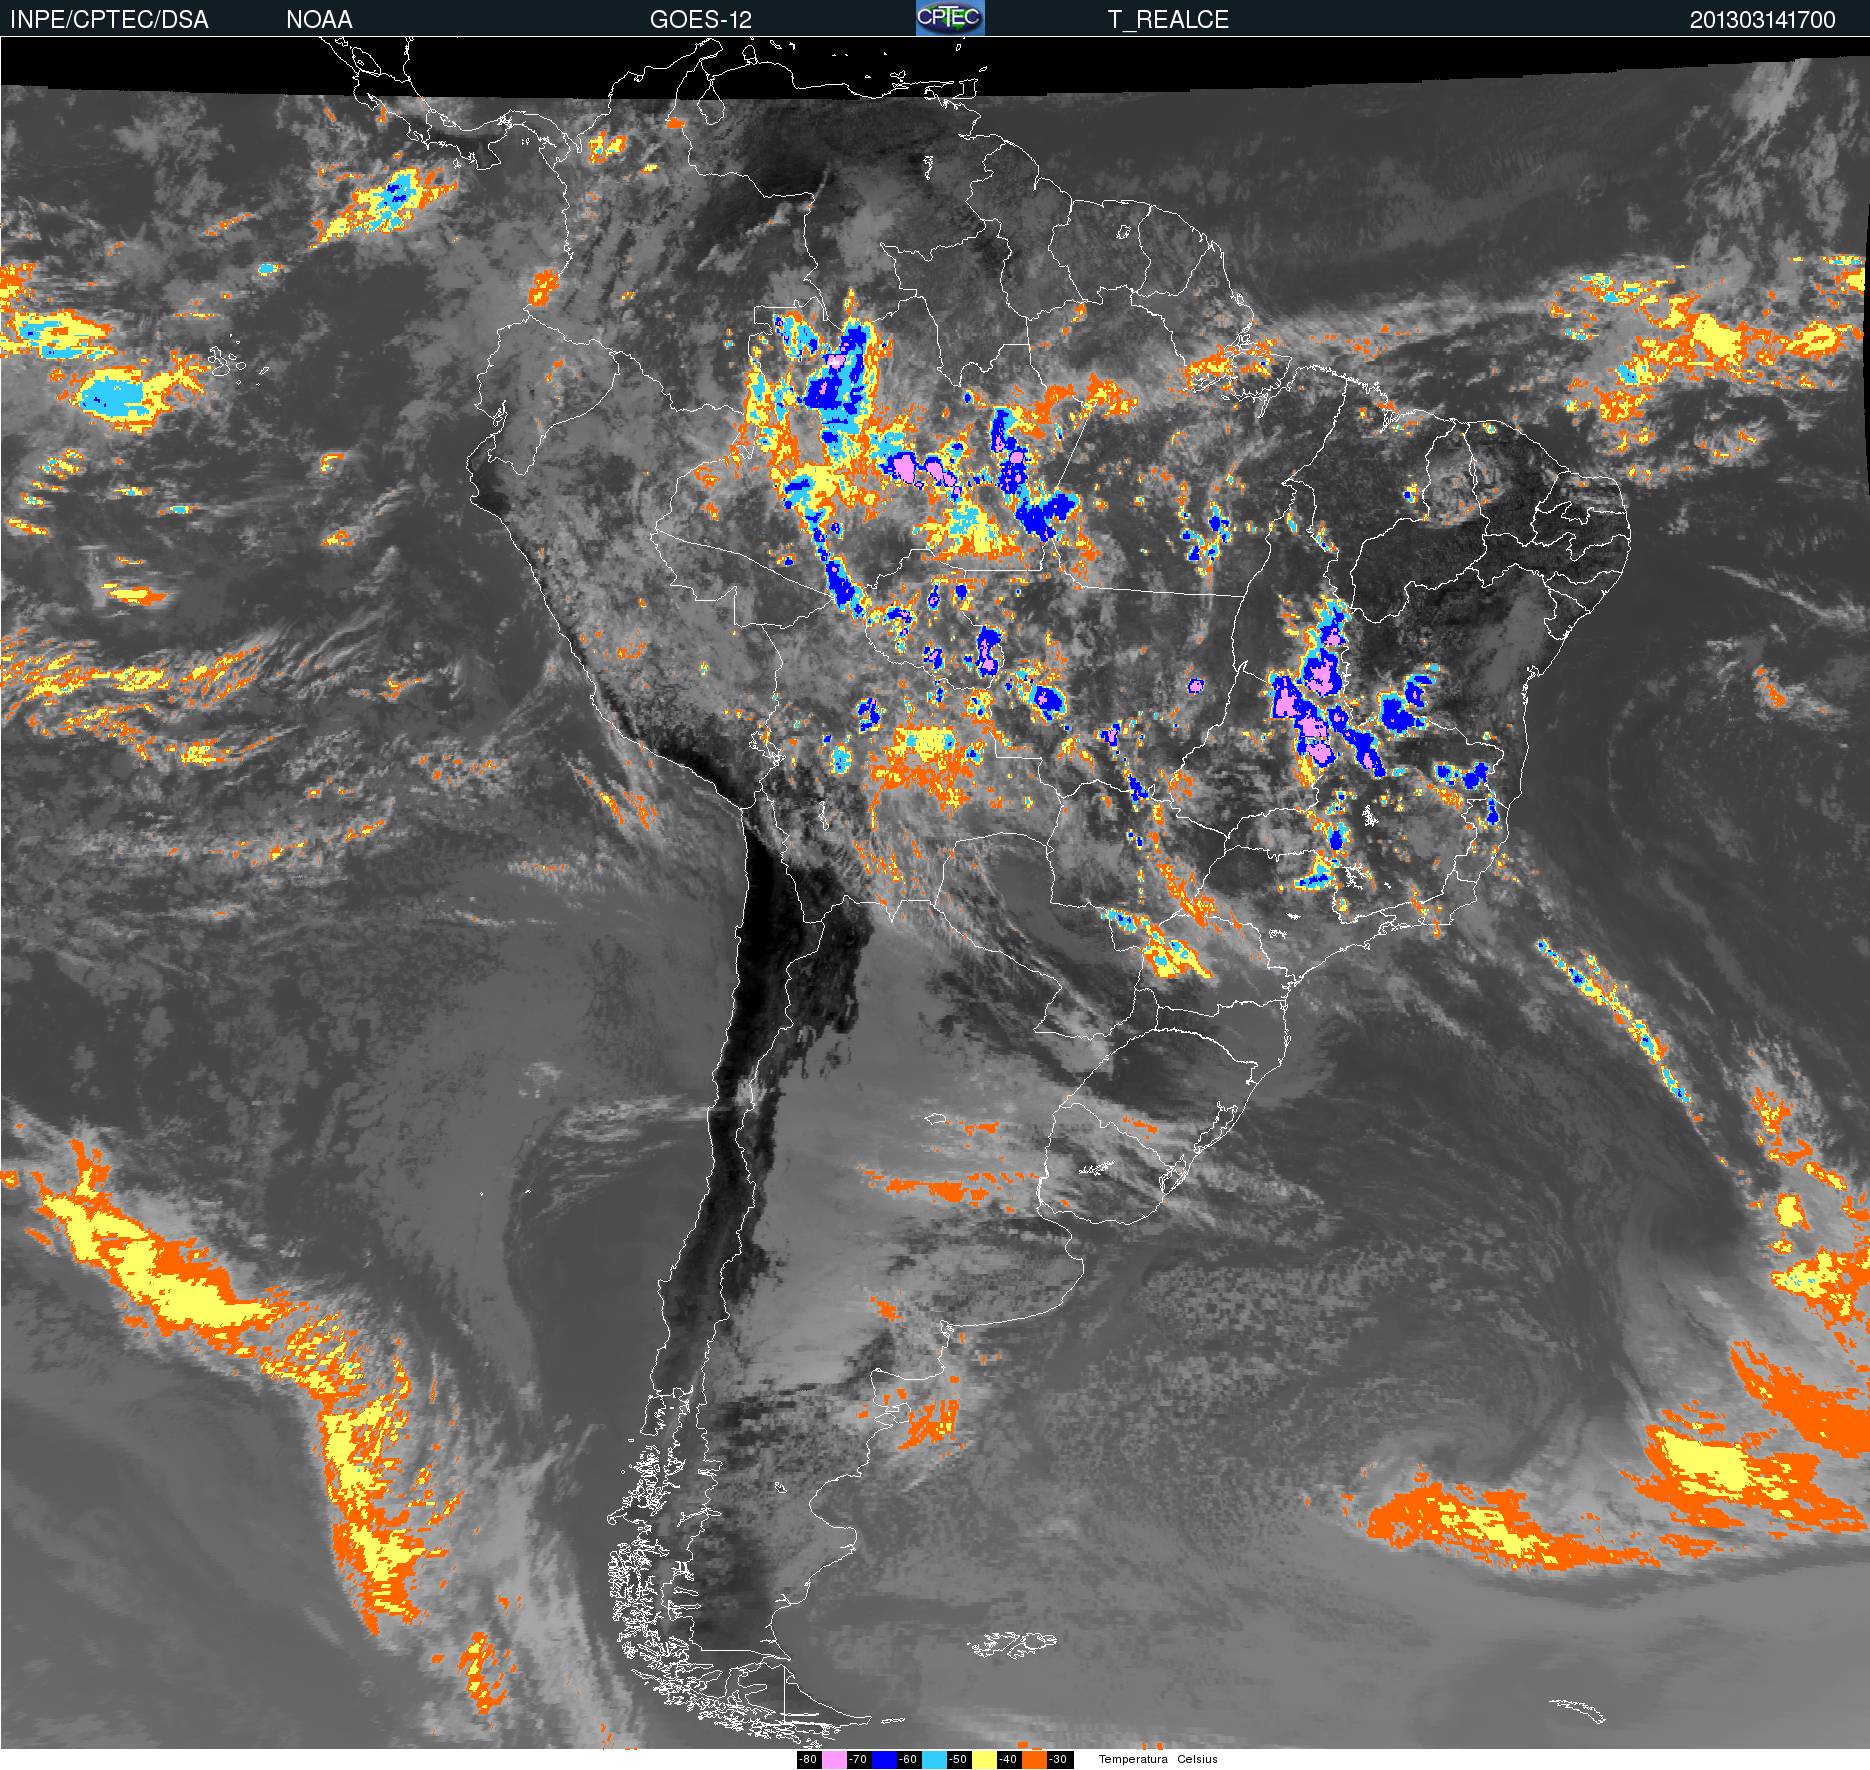Click the T_REALCE product label
1870x1770 pixels.
click(1168, 20)
